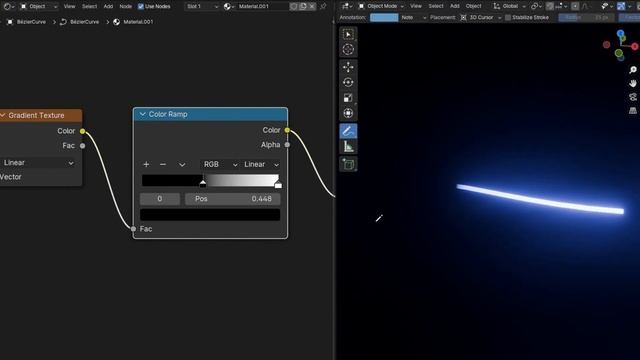
Task: Click Color Ramp Color output socket
Action: point(287,130)
